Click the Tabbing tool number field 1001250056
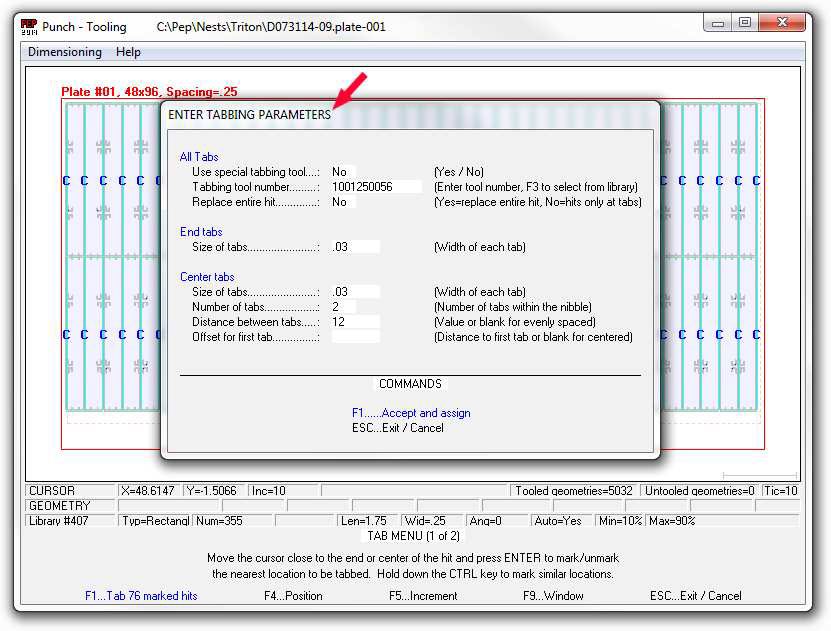 tap(375, 187)
